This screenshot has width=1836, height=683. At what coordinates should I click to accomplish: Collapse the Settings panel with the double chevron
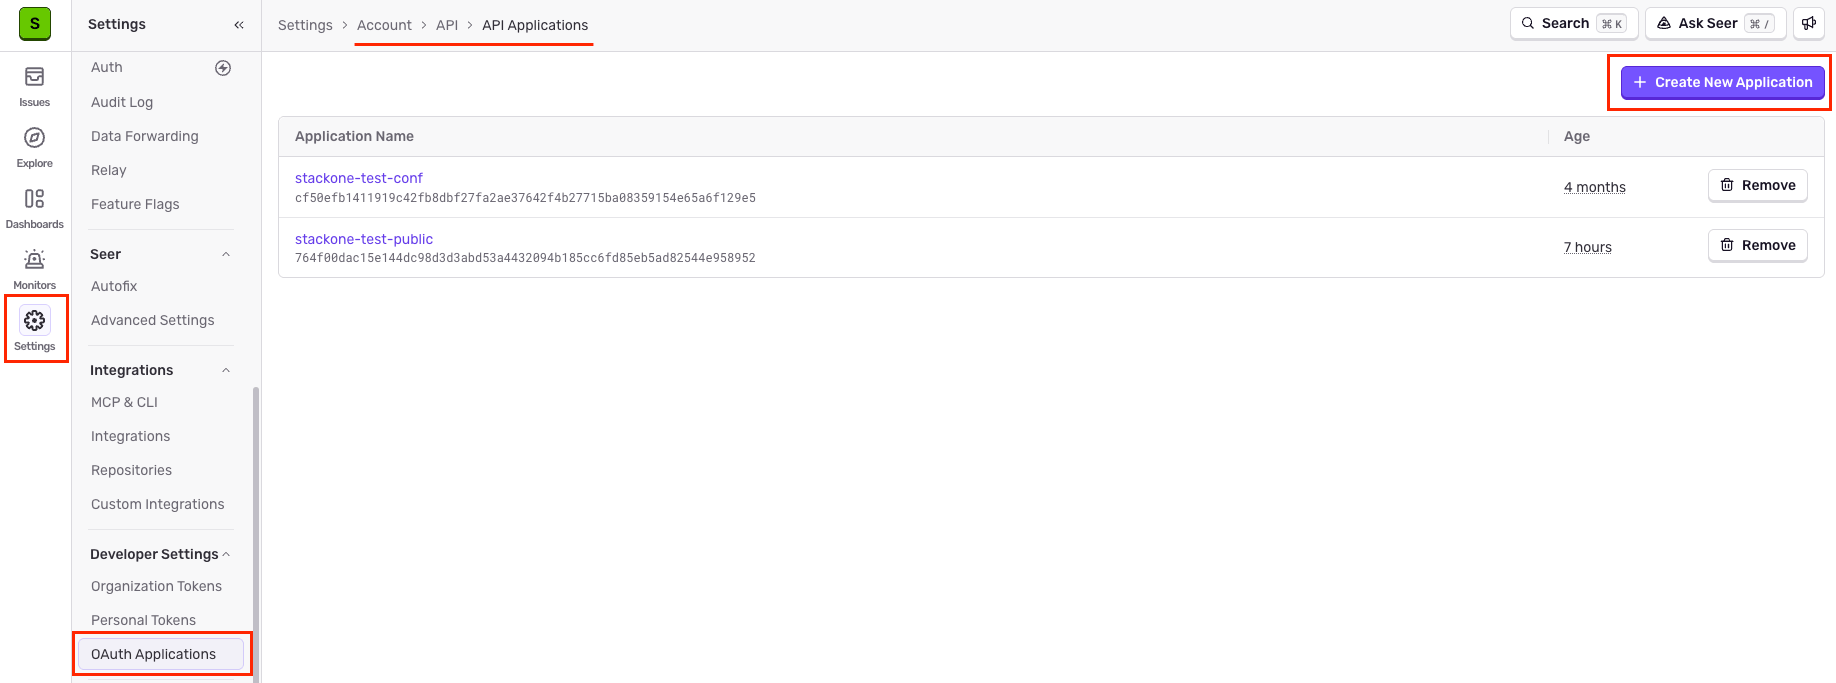point(239,25)
